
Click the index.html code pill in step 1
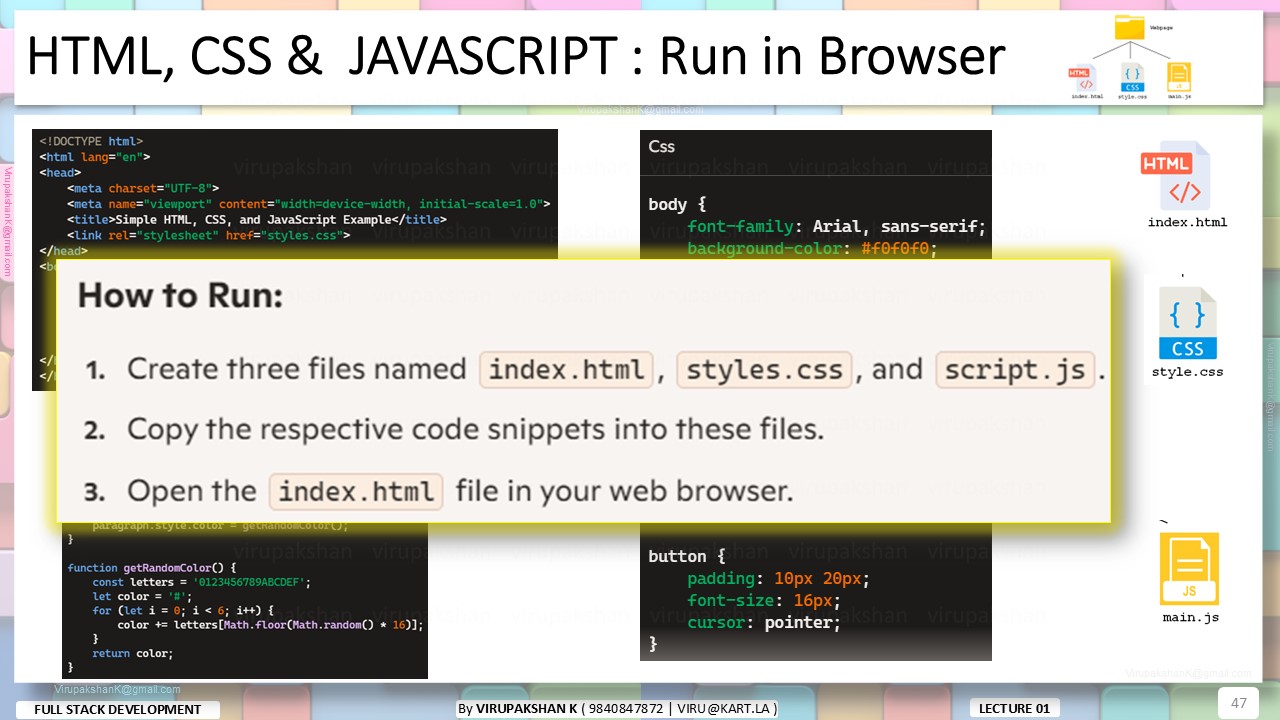pyautogui.click(x=566, y=370)
